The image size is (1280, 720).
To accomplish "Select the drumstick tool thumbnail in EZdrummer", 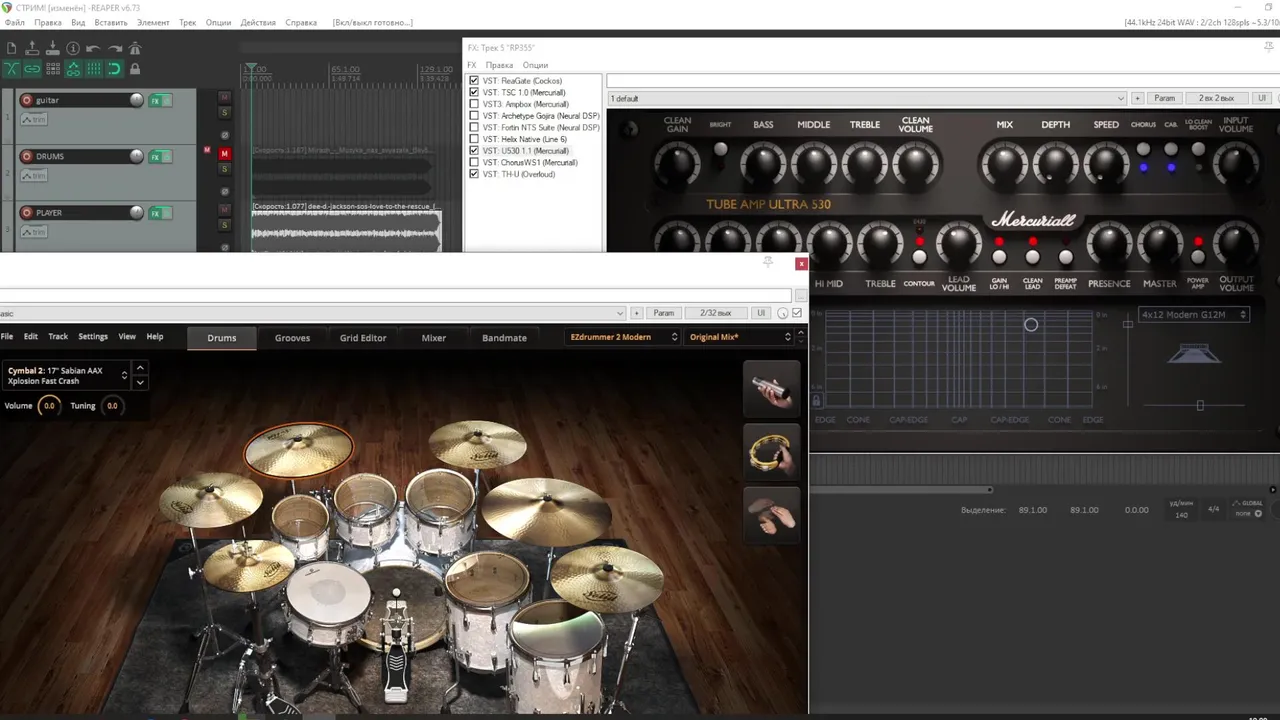I will click(771, 389).
